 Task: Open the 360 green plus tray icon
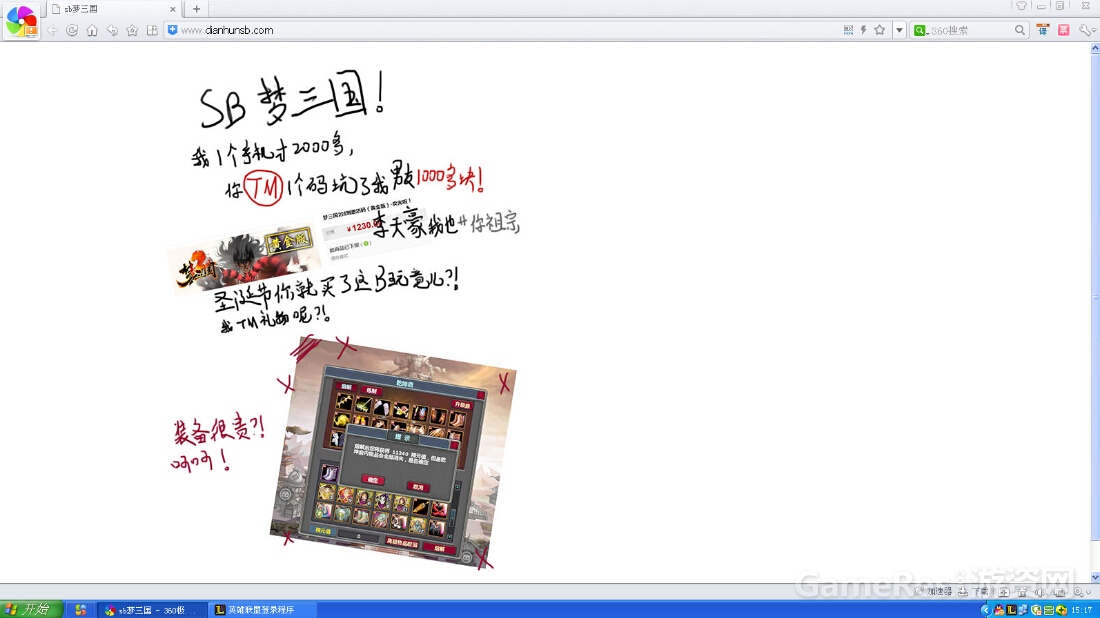click(x=1061, y=610)
